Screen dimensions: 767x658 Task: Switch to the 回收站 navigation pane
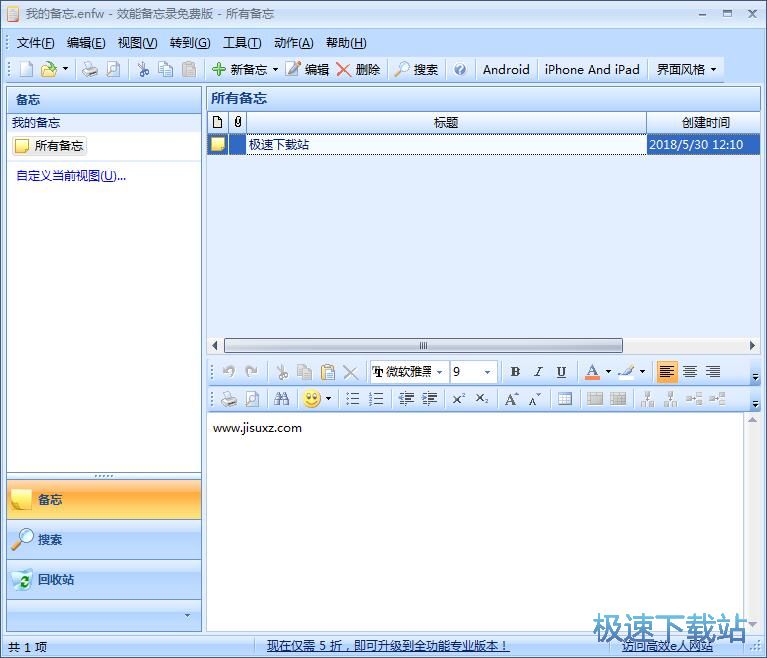(x=104, y=580)
